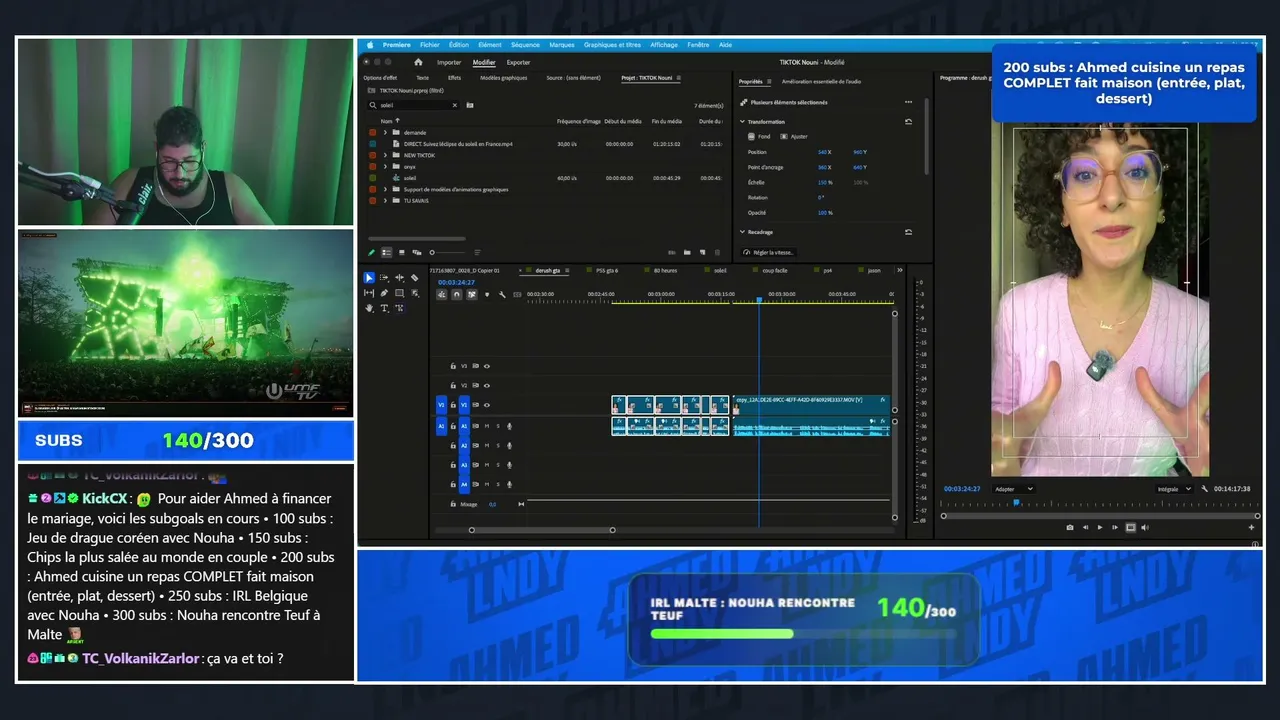This screenshot has height=720, width=1280.
Task: Select the Razor tool
Action: 415,278
